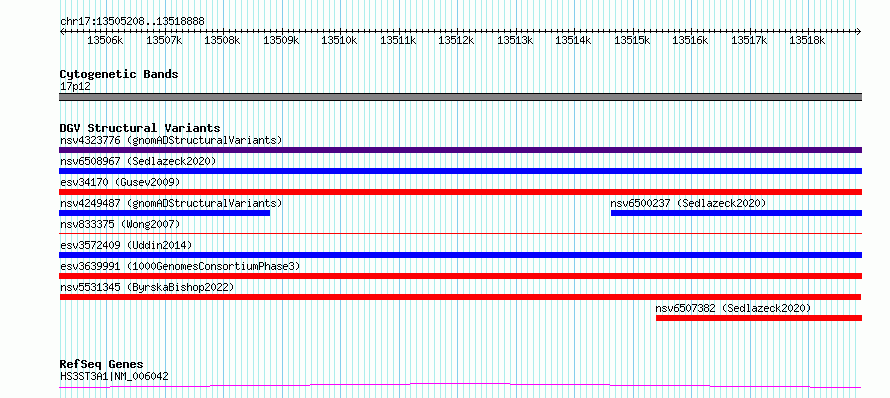Open the nsv4249487 gnomAD variant bar
Image resolution: width=890 pixels, height=398 pixels.
165,213
